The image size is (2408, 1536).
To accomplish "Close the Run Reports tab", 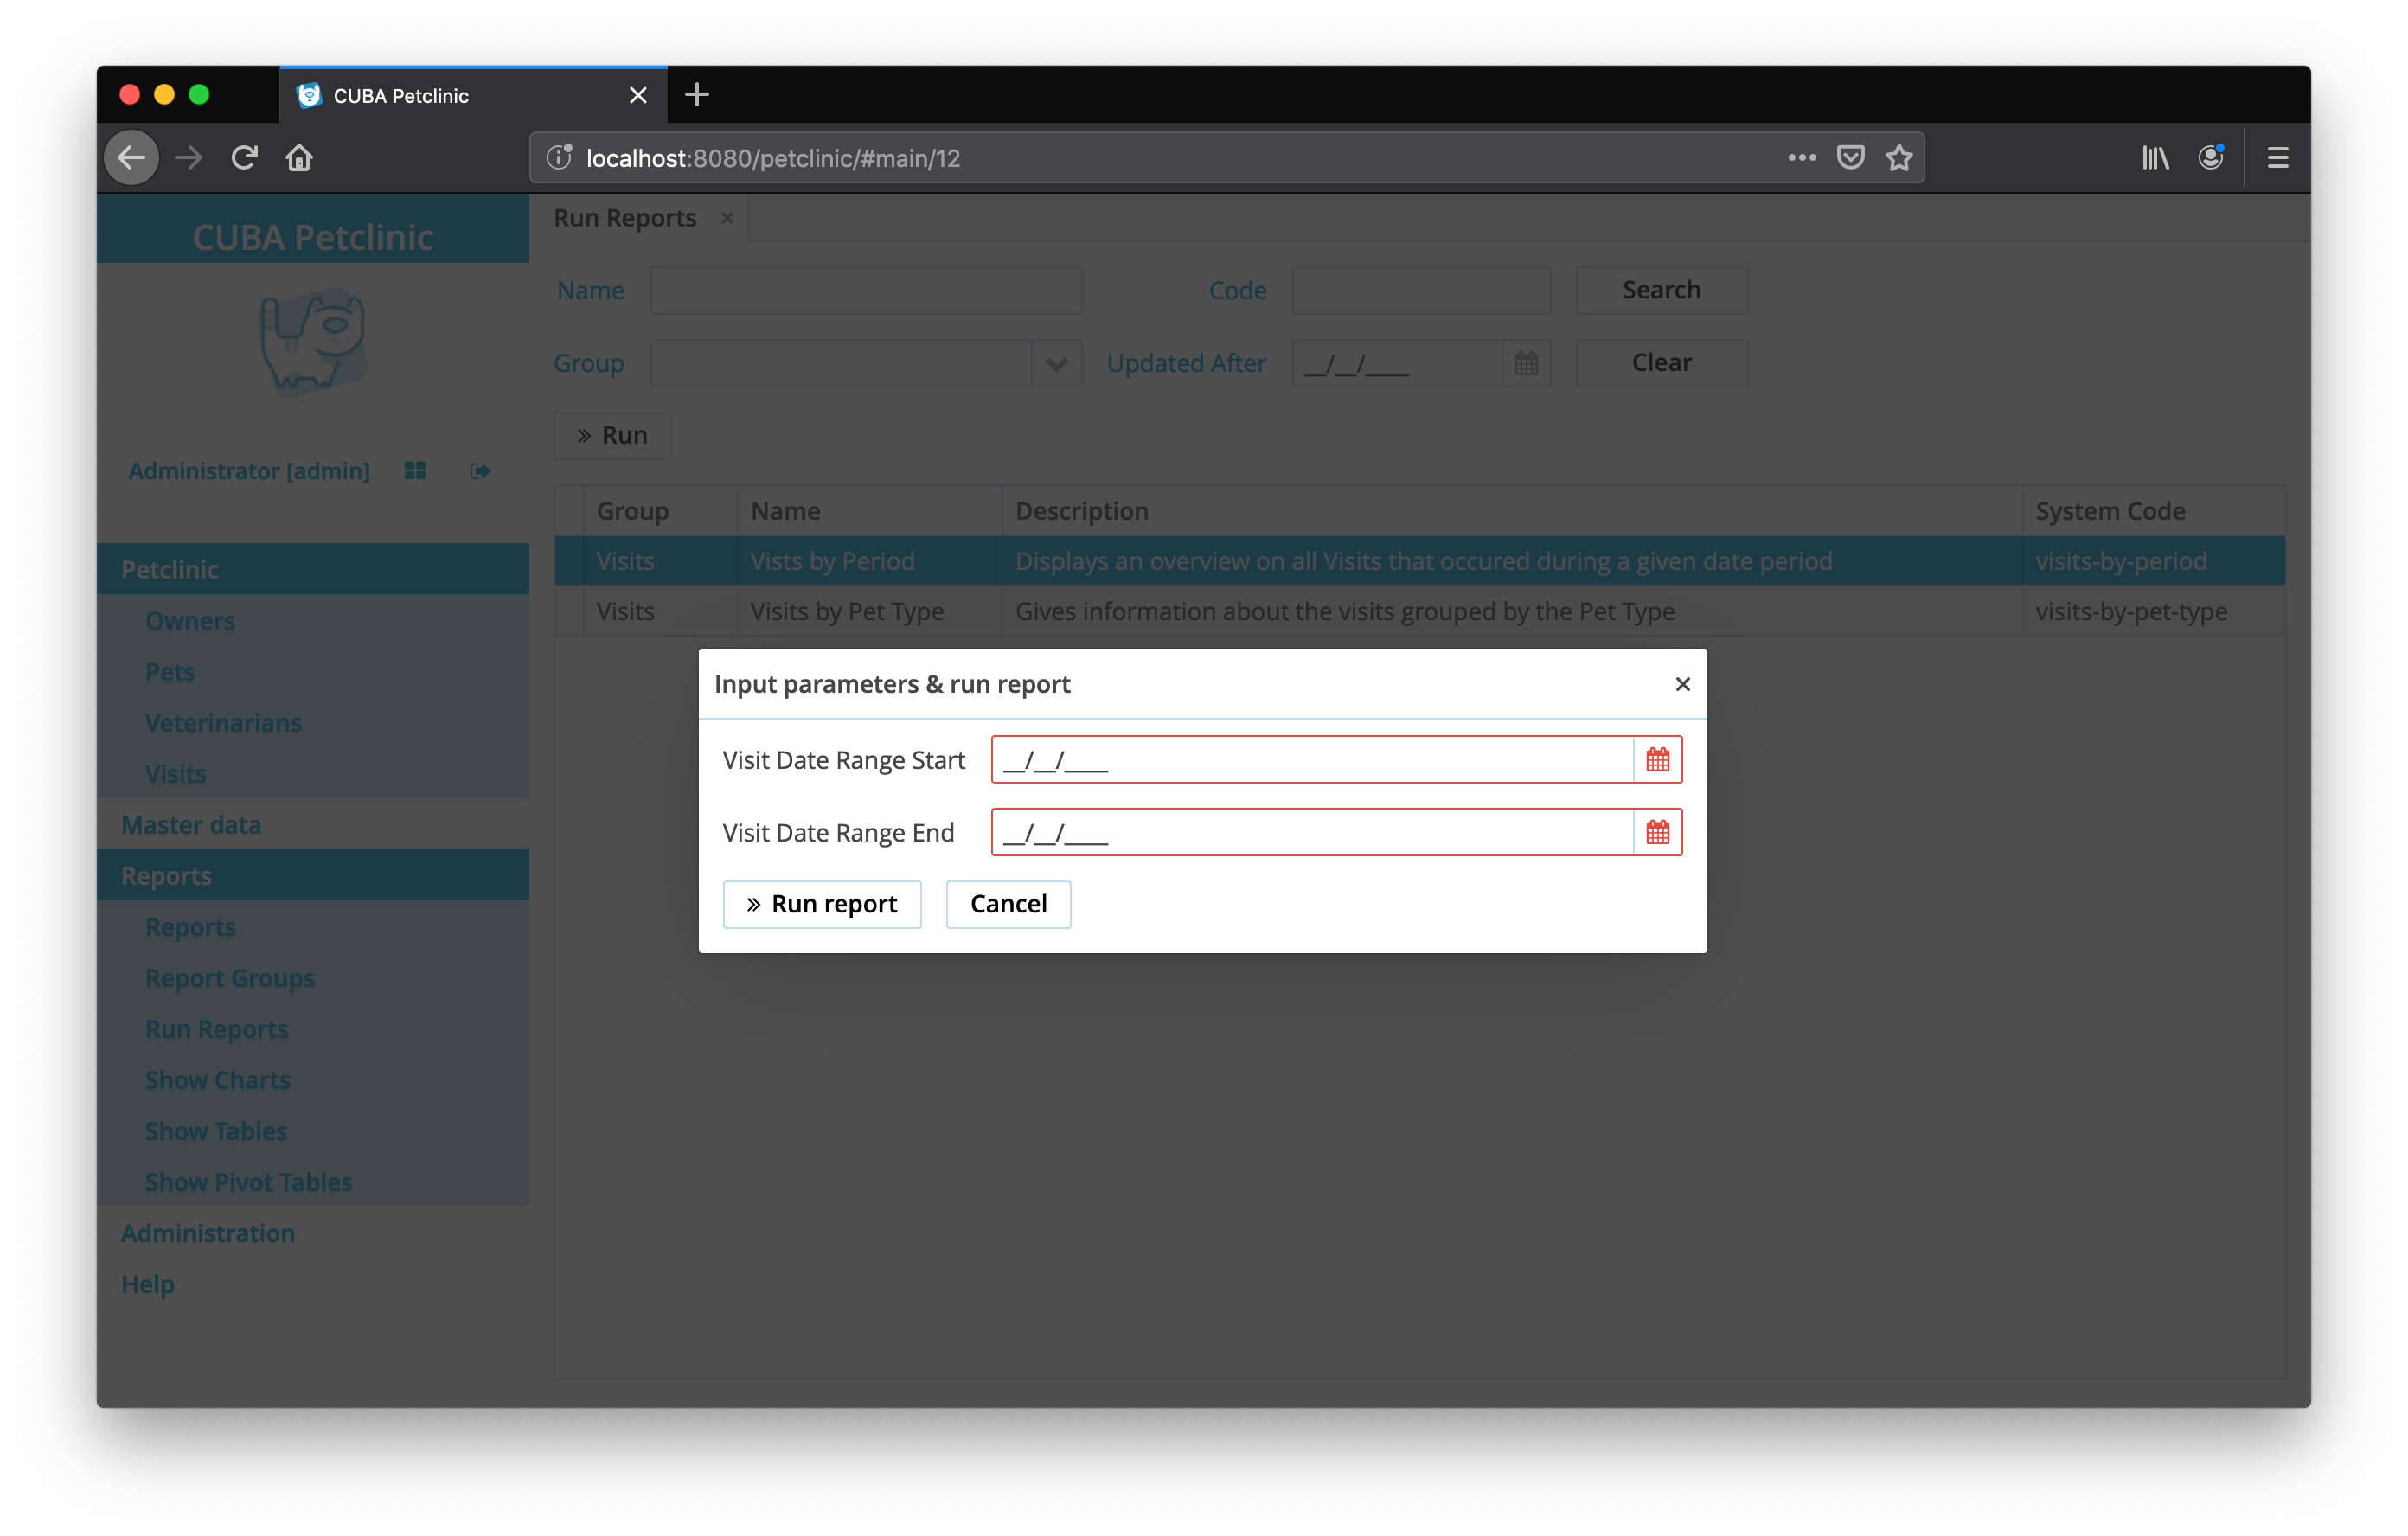I will (727, 219).
